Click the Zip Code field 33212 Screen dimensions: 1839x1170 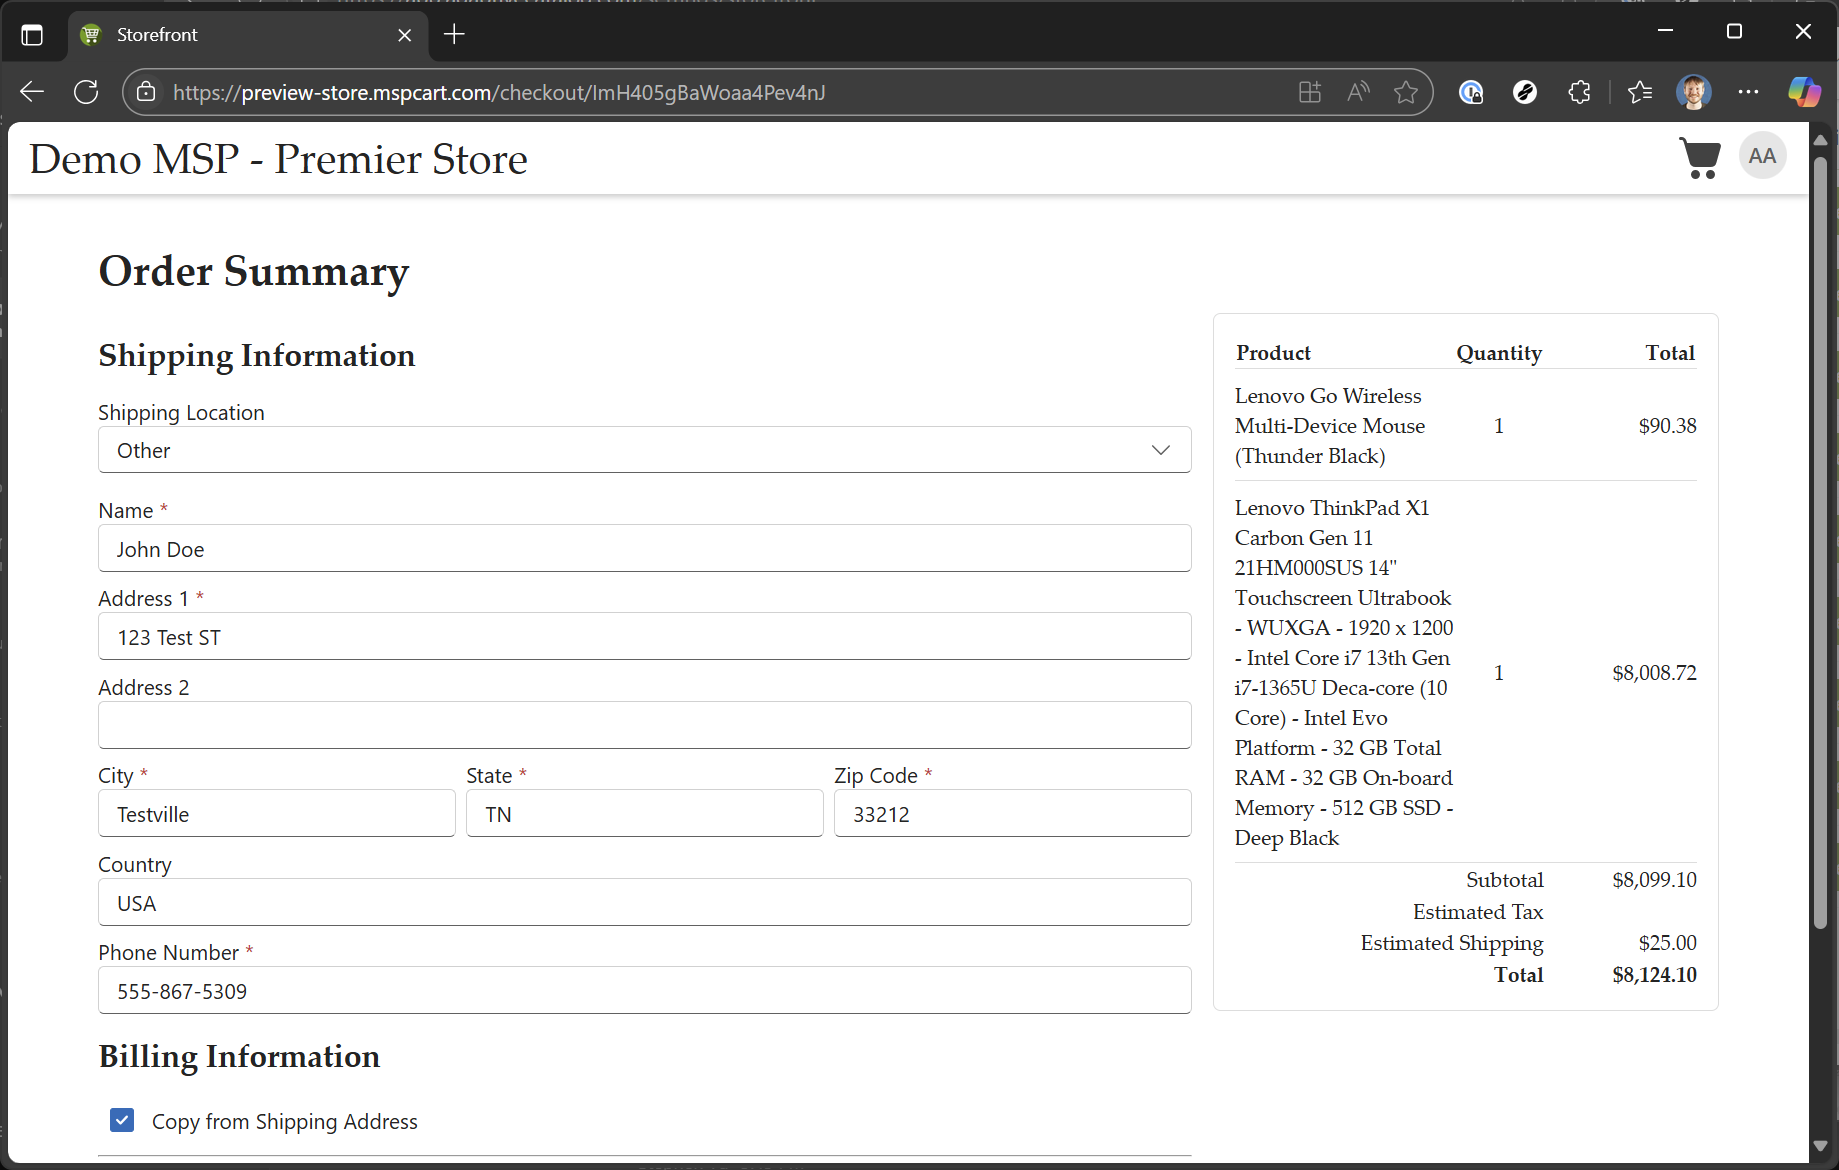[x=1012, y=814]
